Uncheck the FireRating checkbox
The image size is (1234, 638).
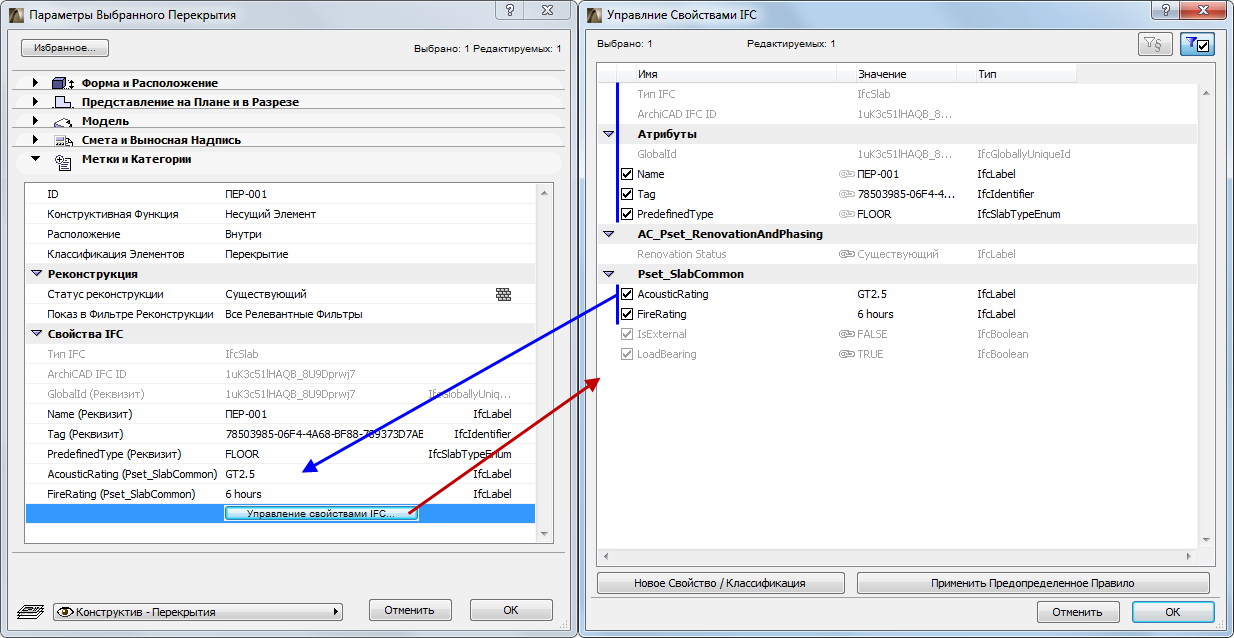coord(627,314)
